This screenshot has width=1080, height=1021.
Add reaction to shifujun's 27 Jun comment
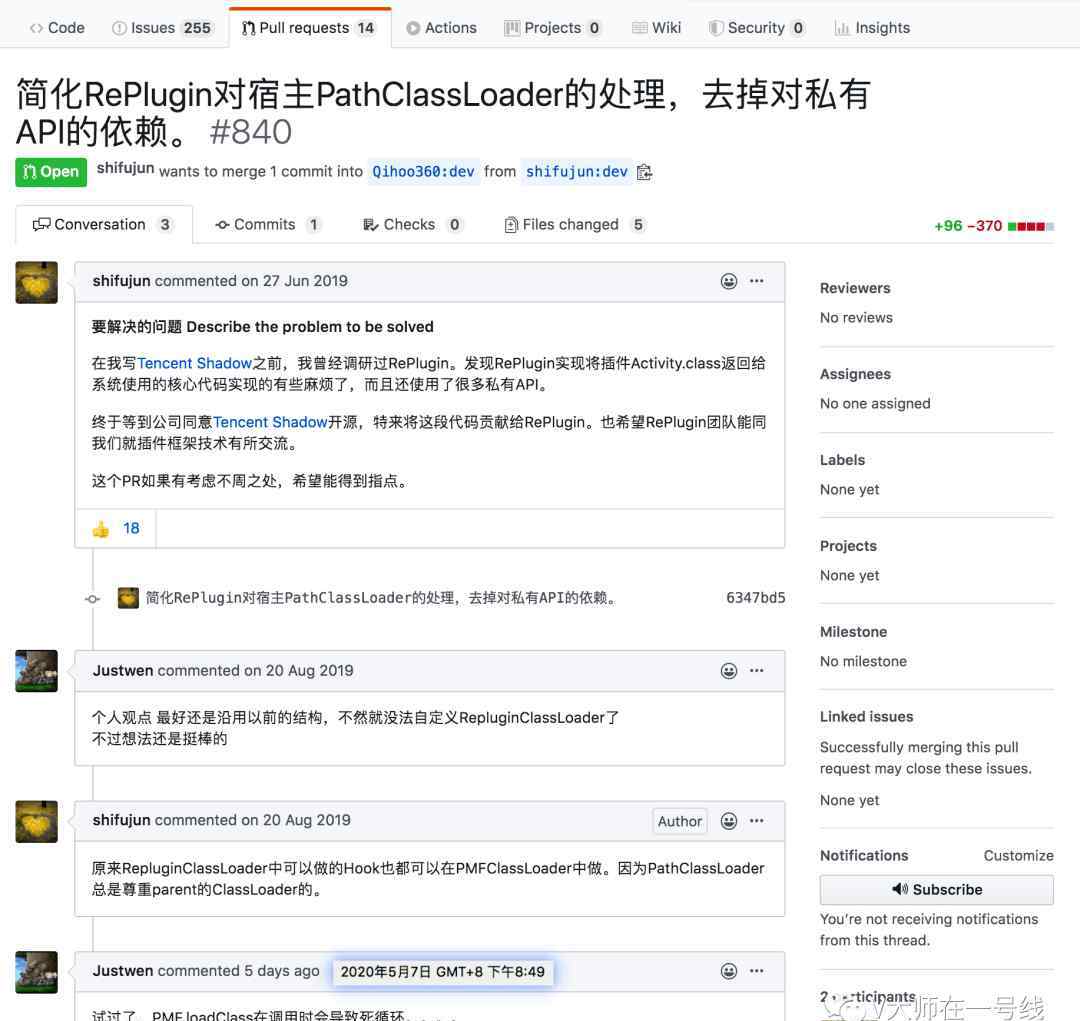click(729, 281)
